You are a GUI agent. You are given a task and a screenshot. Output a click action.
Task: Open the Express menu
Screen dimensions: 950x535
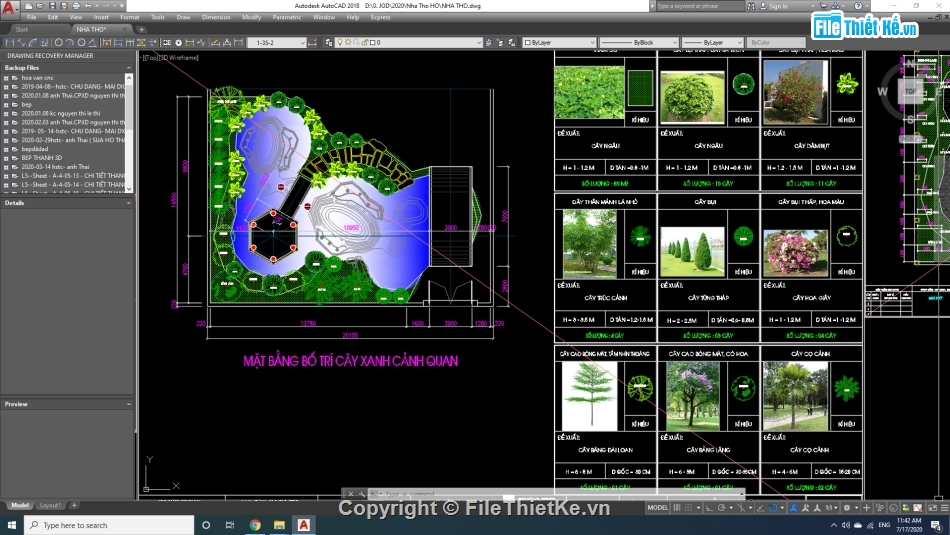(x=380, y=18)
